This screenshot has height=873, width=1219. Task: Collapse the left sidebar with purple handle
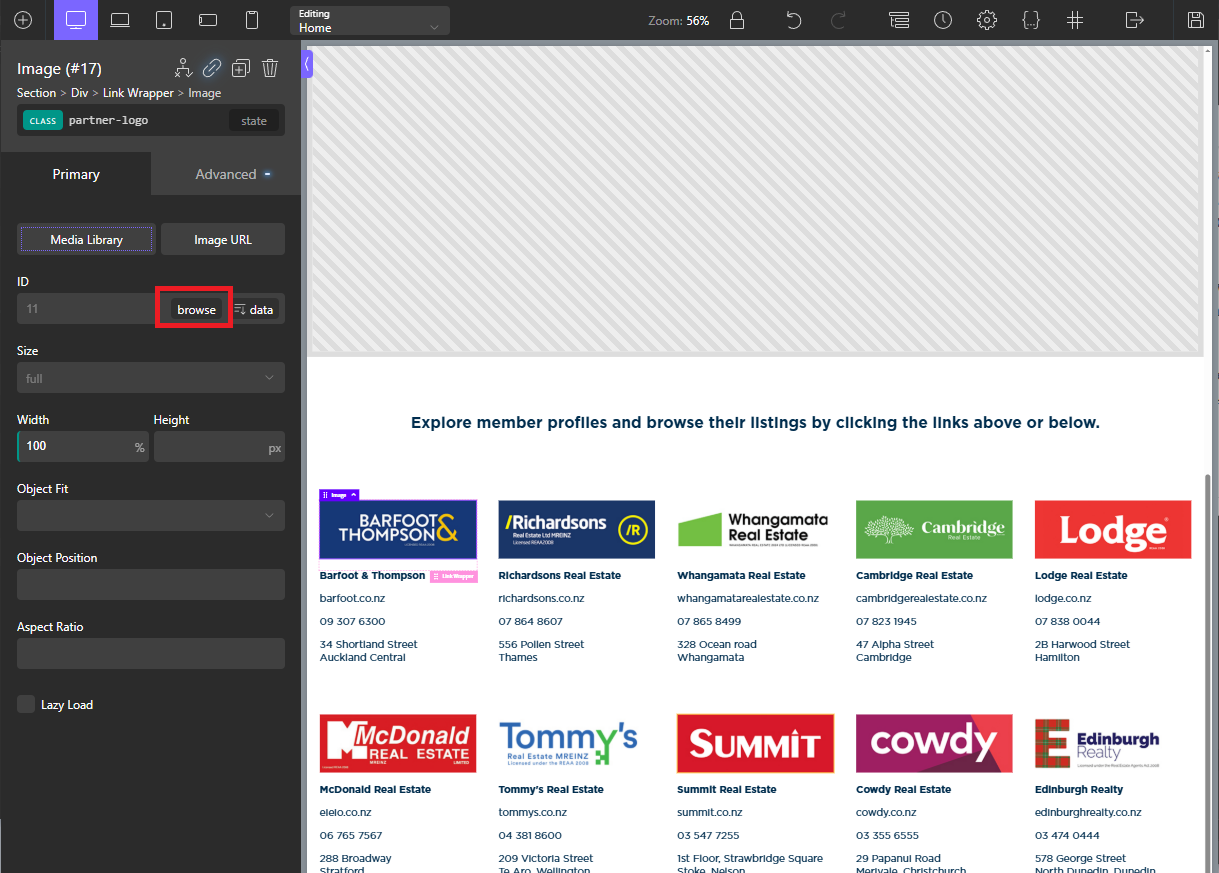(307, 64)
